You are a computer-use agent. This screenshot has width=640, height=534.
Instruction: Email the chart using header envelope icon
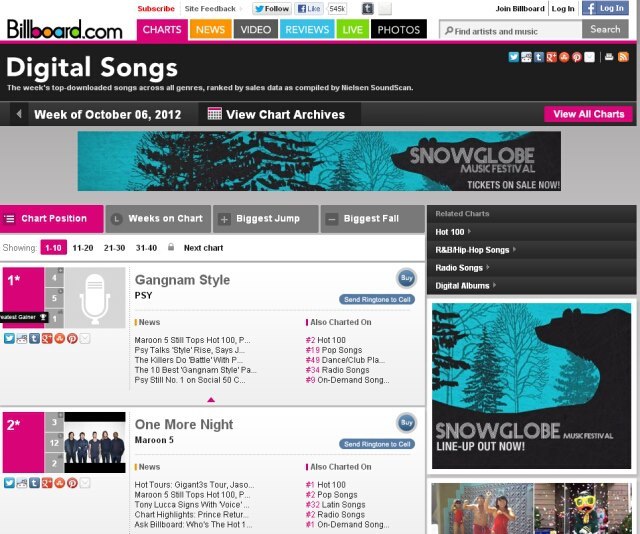click(x=589, y=57)
